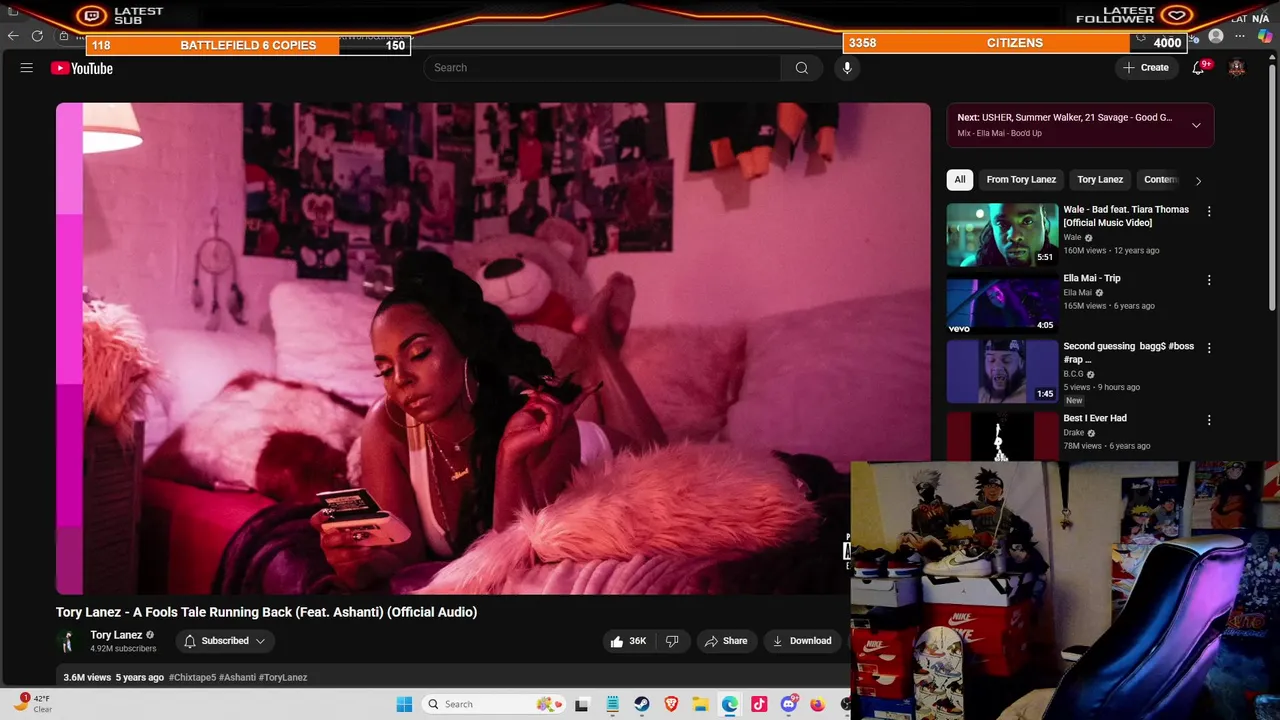The image size is (1280, 720).
Task: Go to the YouTube home logo
Action: (82, 68)
